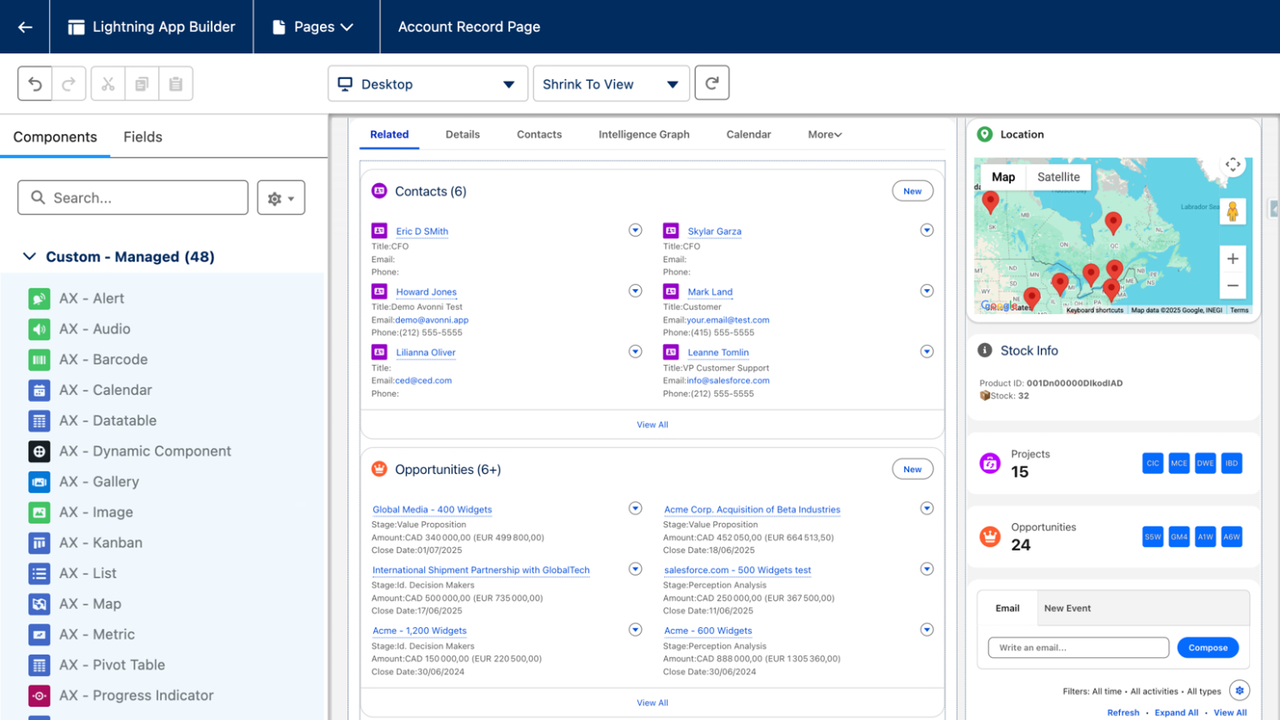This screenshot has width=1280, height=720.
Task: Click View All under Contacts
Action: coord(652,425)
